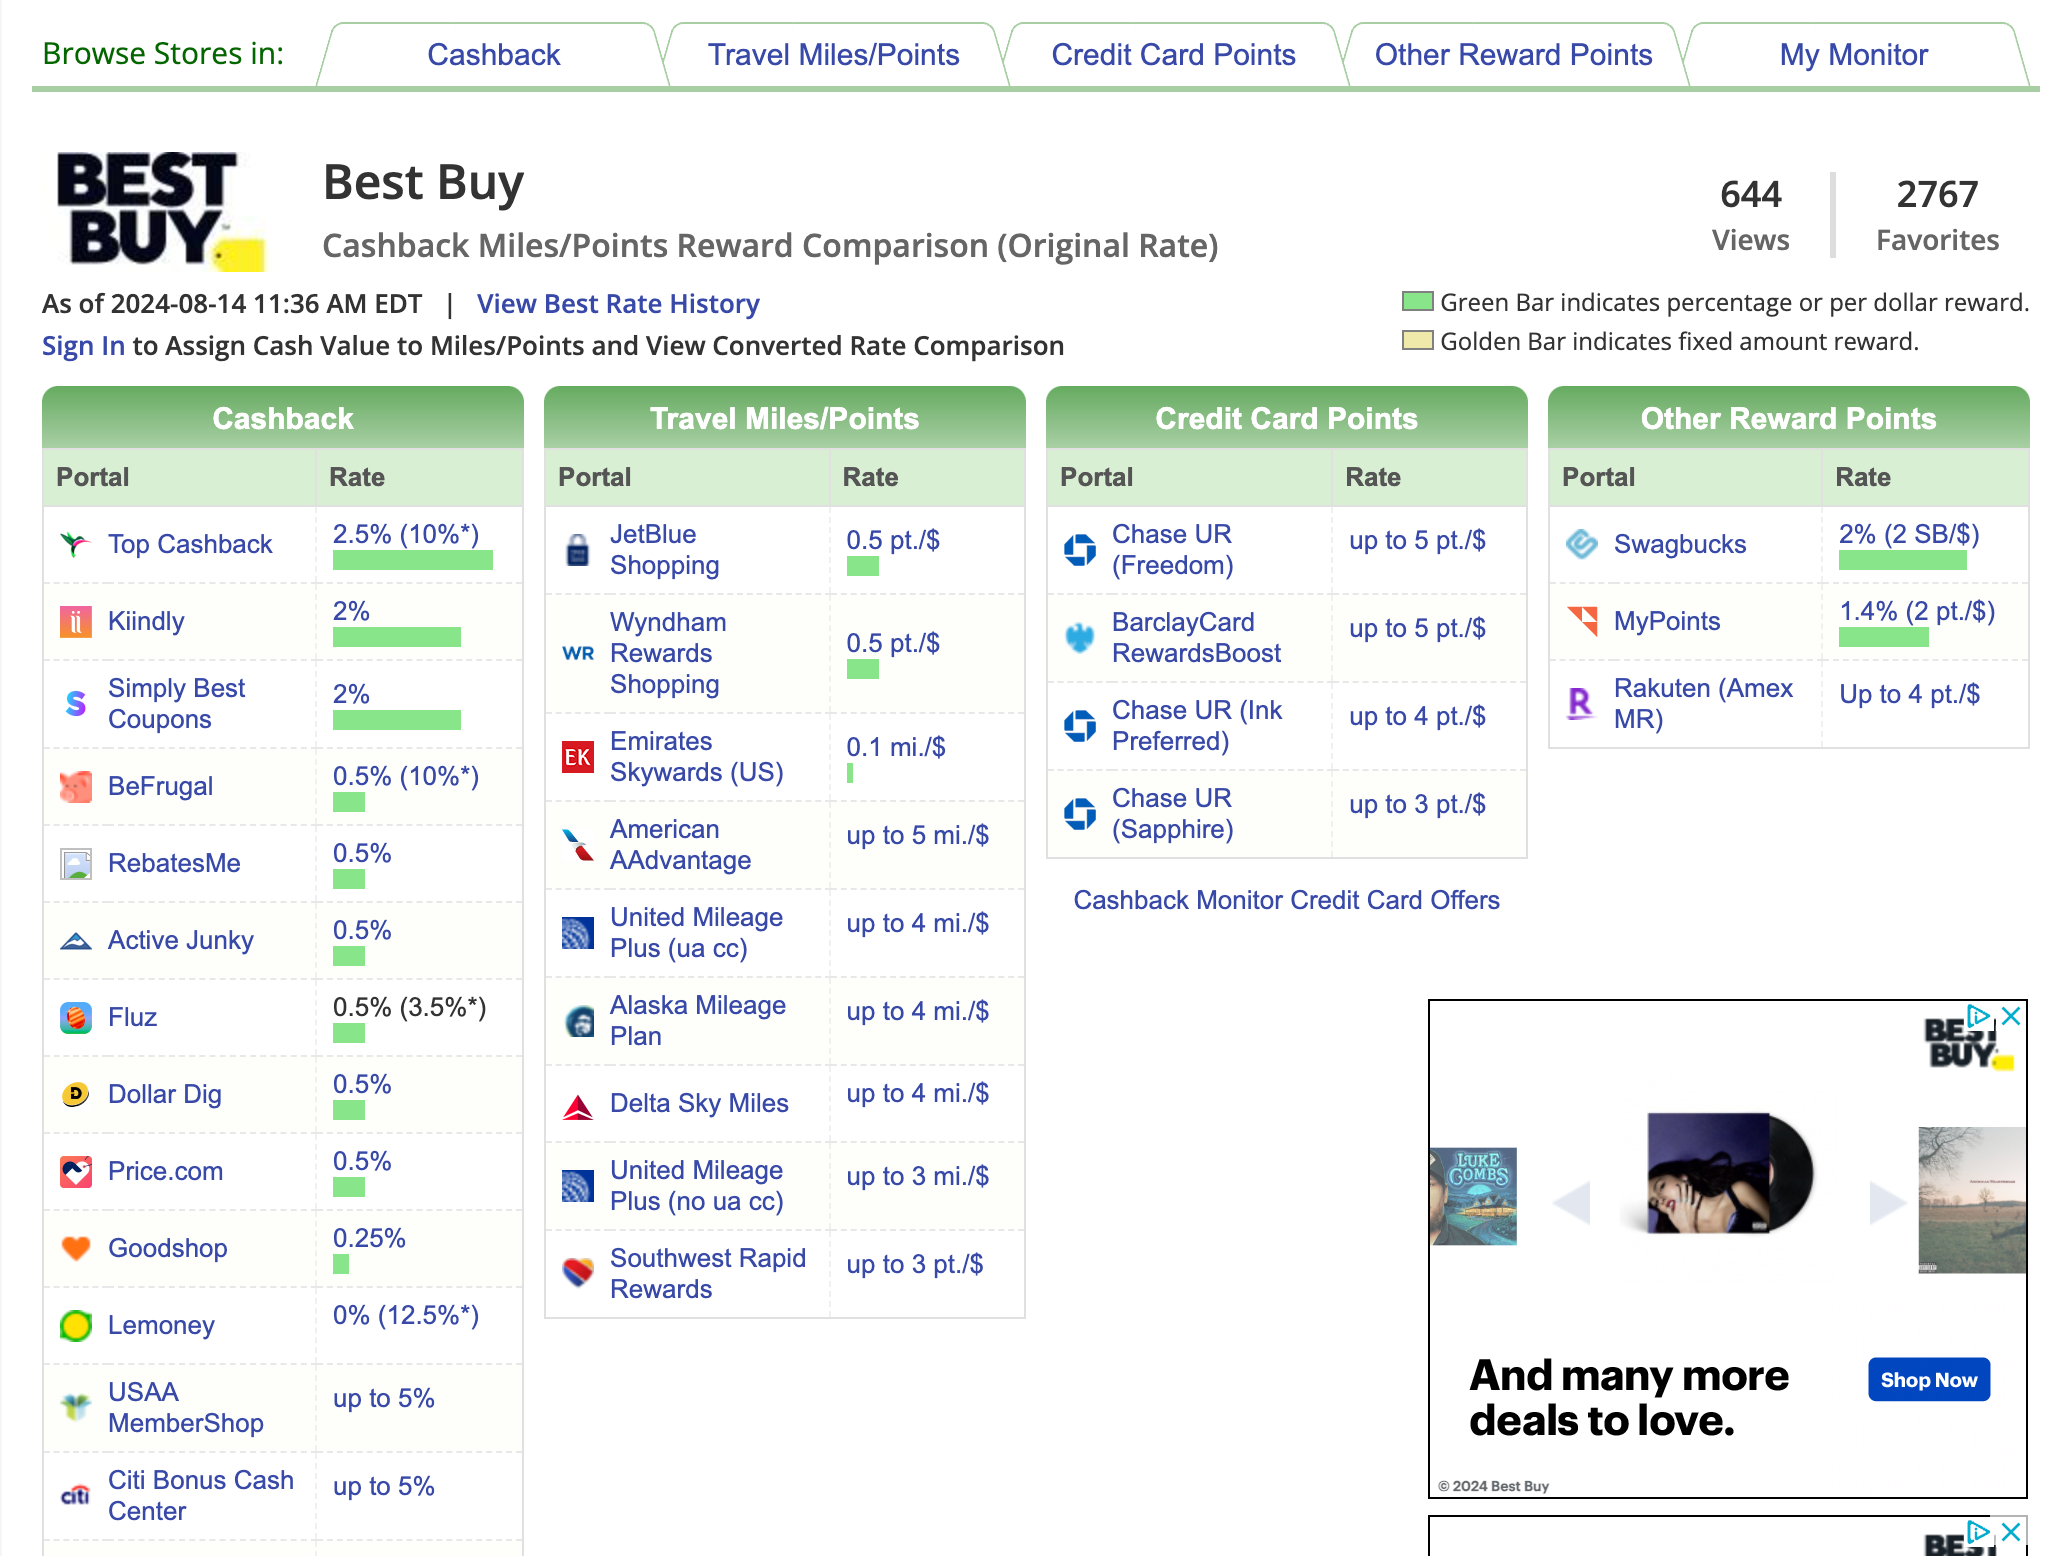Open the AdChoices info icon on ad

point(1979,1016)
